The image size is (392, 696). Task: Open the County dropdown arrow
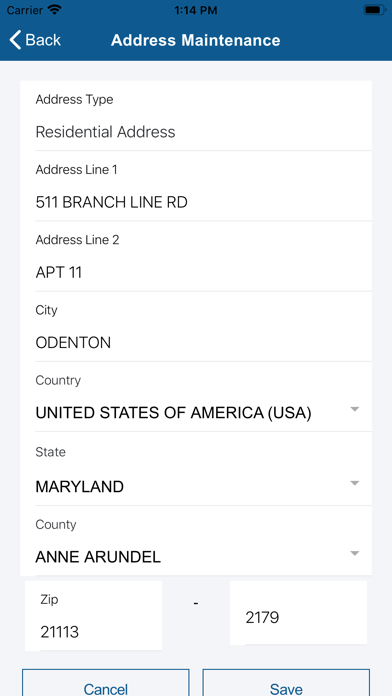pyautogui.click(x=354, y=553)
